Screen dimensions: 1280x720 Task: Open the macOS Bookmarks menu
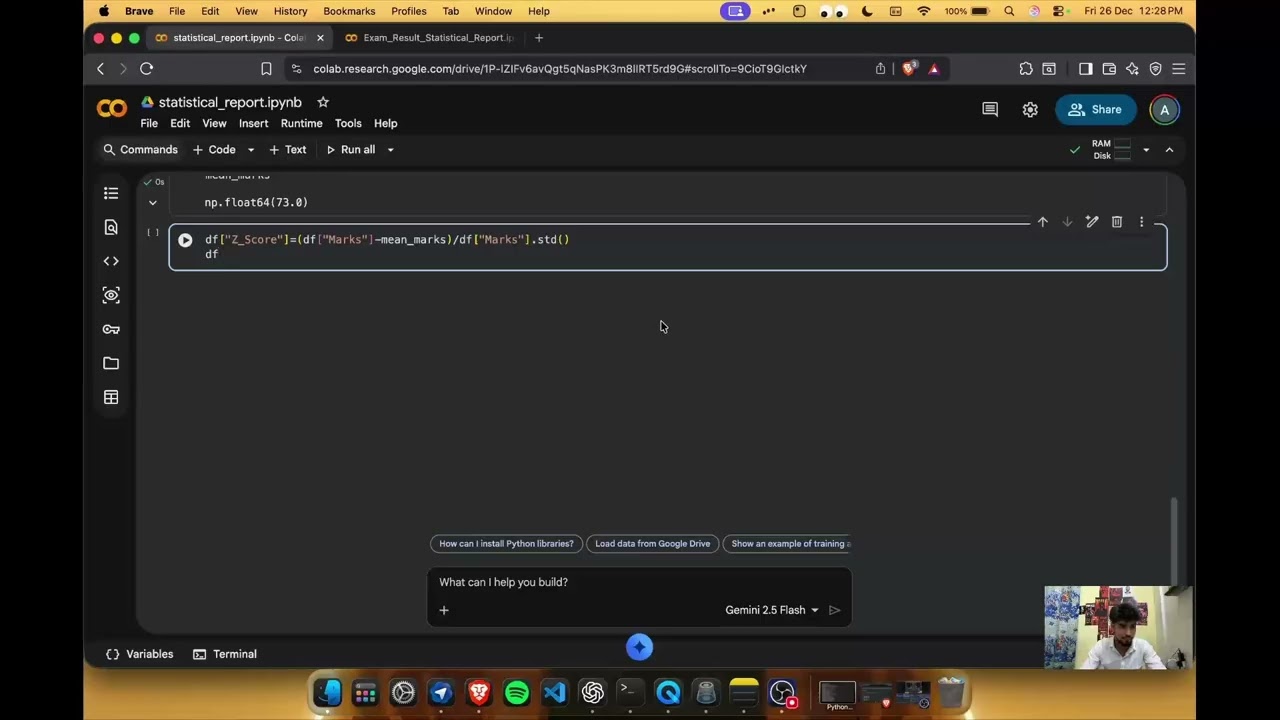[x=349, y=11]
